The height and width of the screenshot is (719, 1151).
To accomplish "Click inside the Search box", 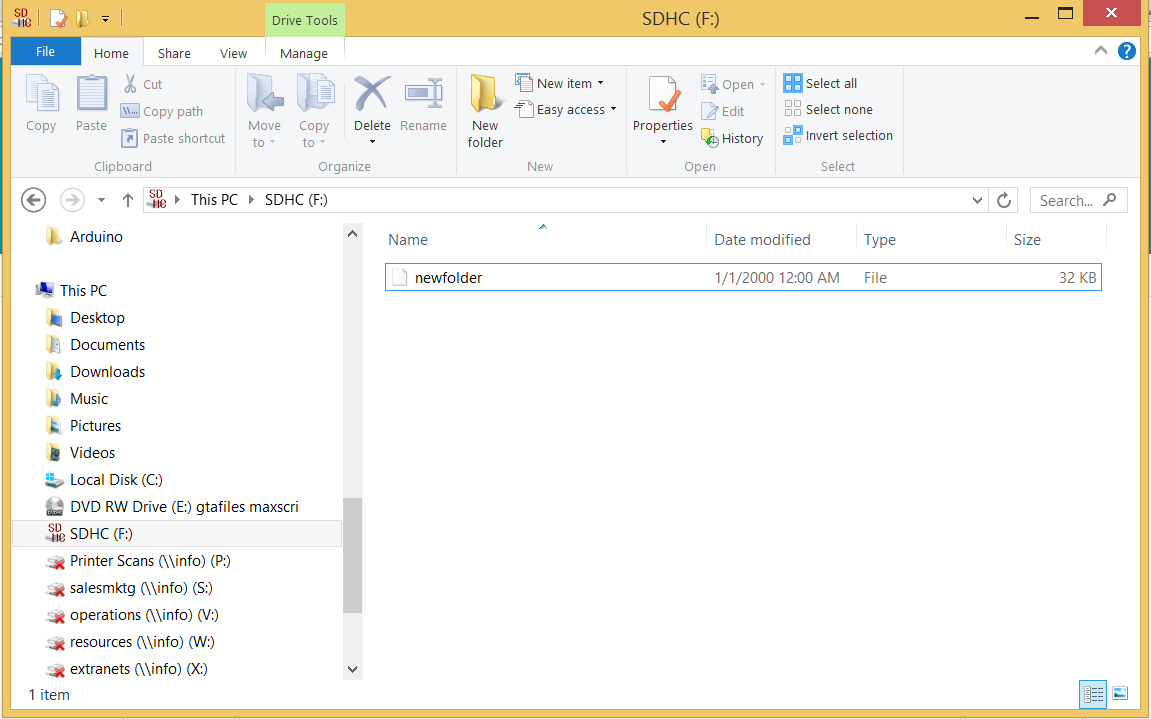I will click(1070, 199).
